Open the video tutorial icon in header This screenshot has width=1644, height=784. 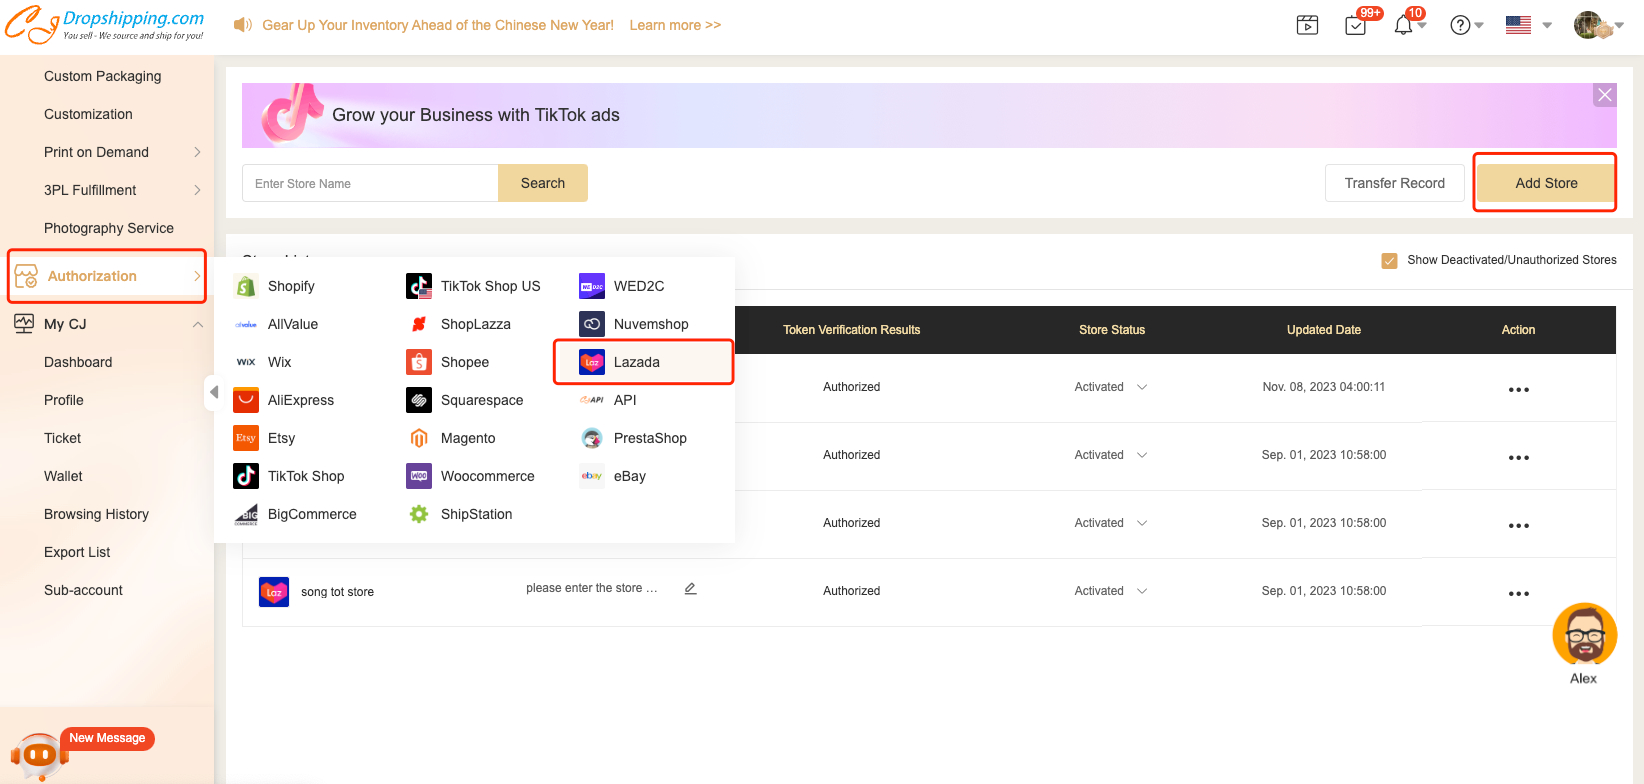(1307, 25)
